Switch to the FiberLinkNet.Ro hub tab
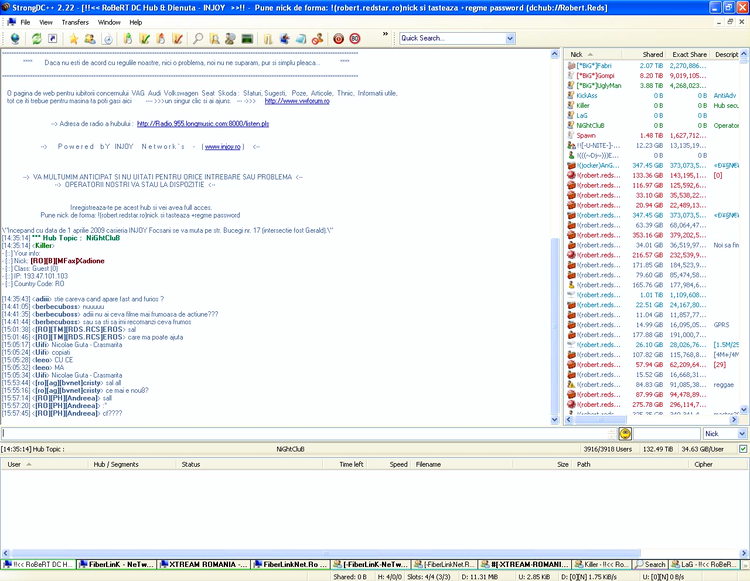750x581 pixels. [x=290, y=565]
